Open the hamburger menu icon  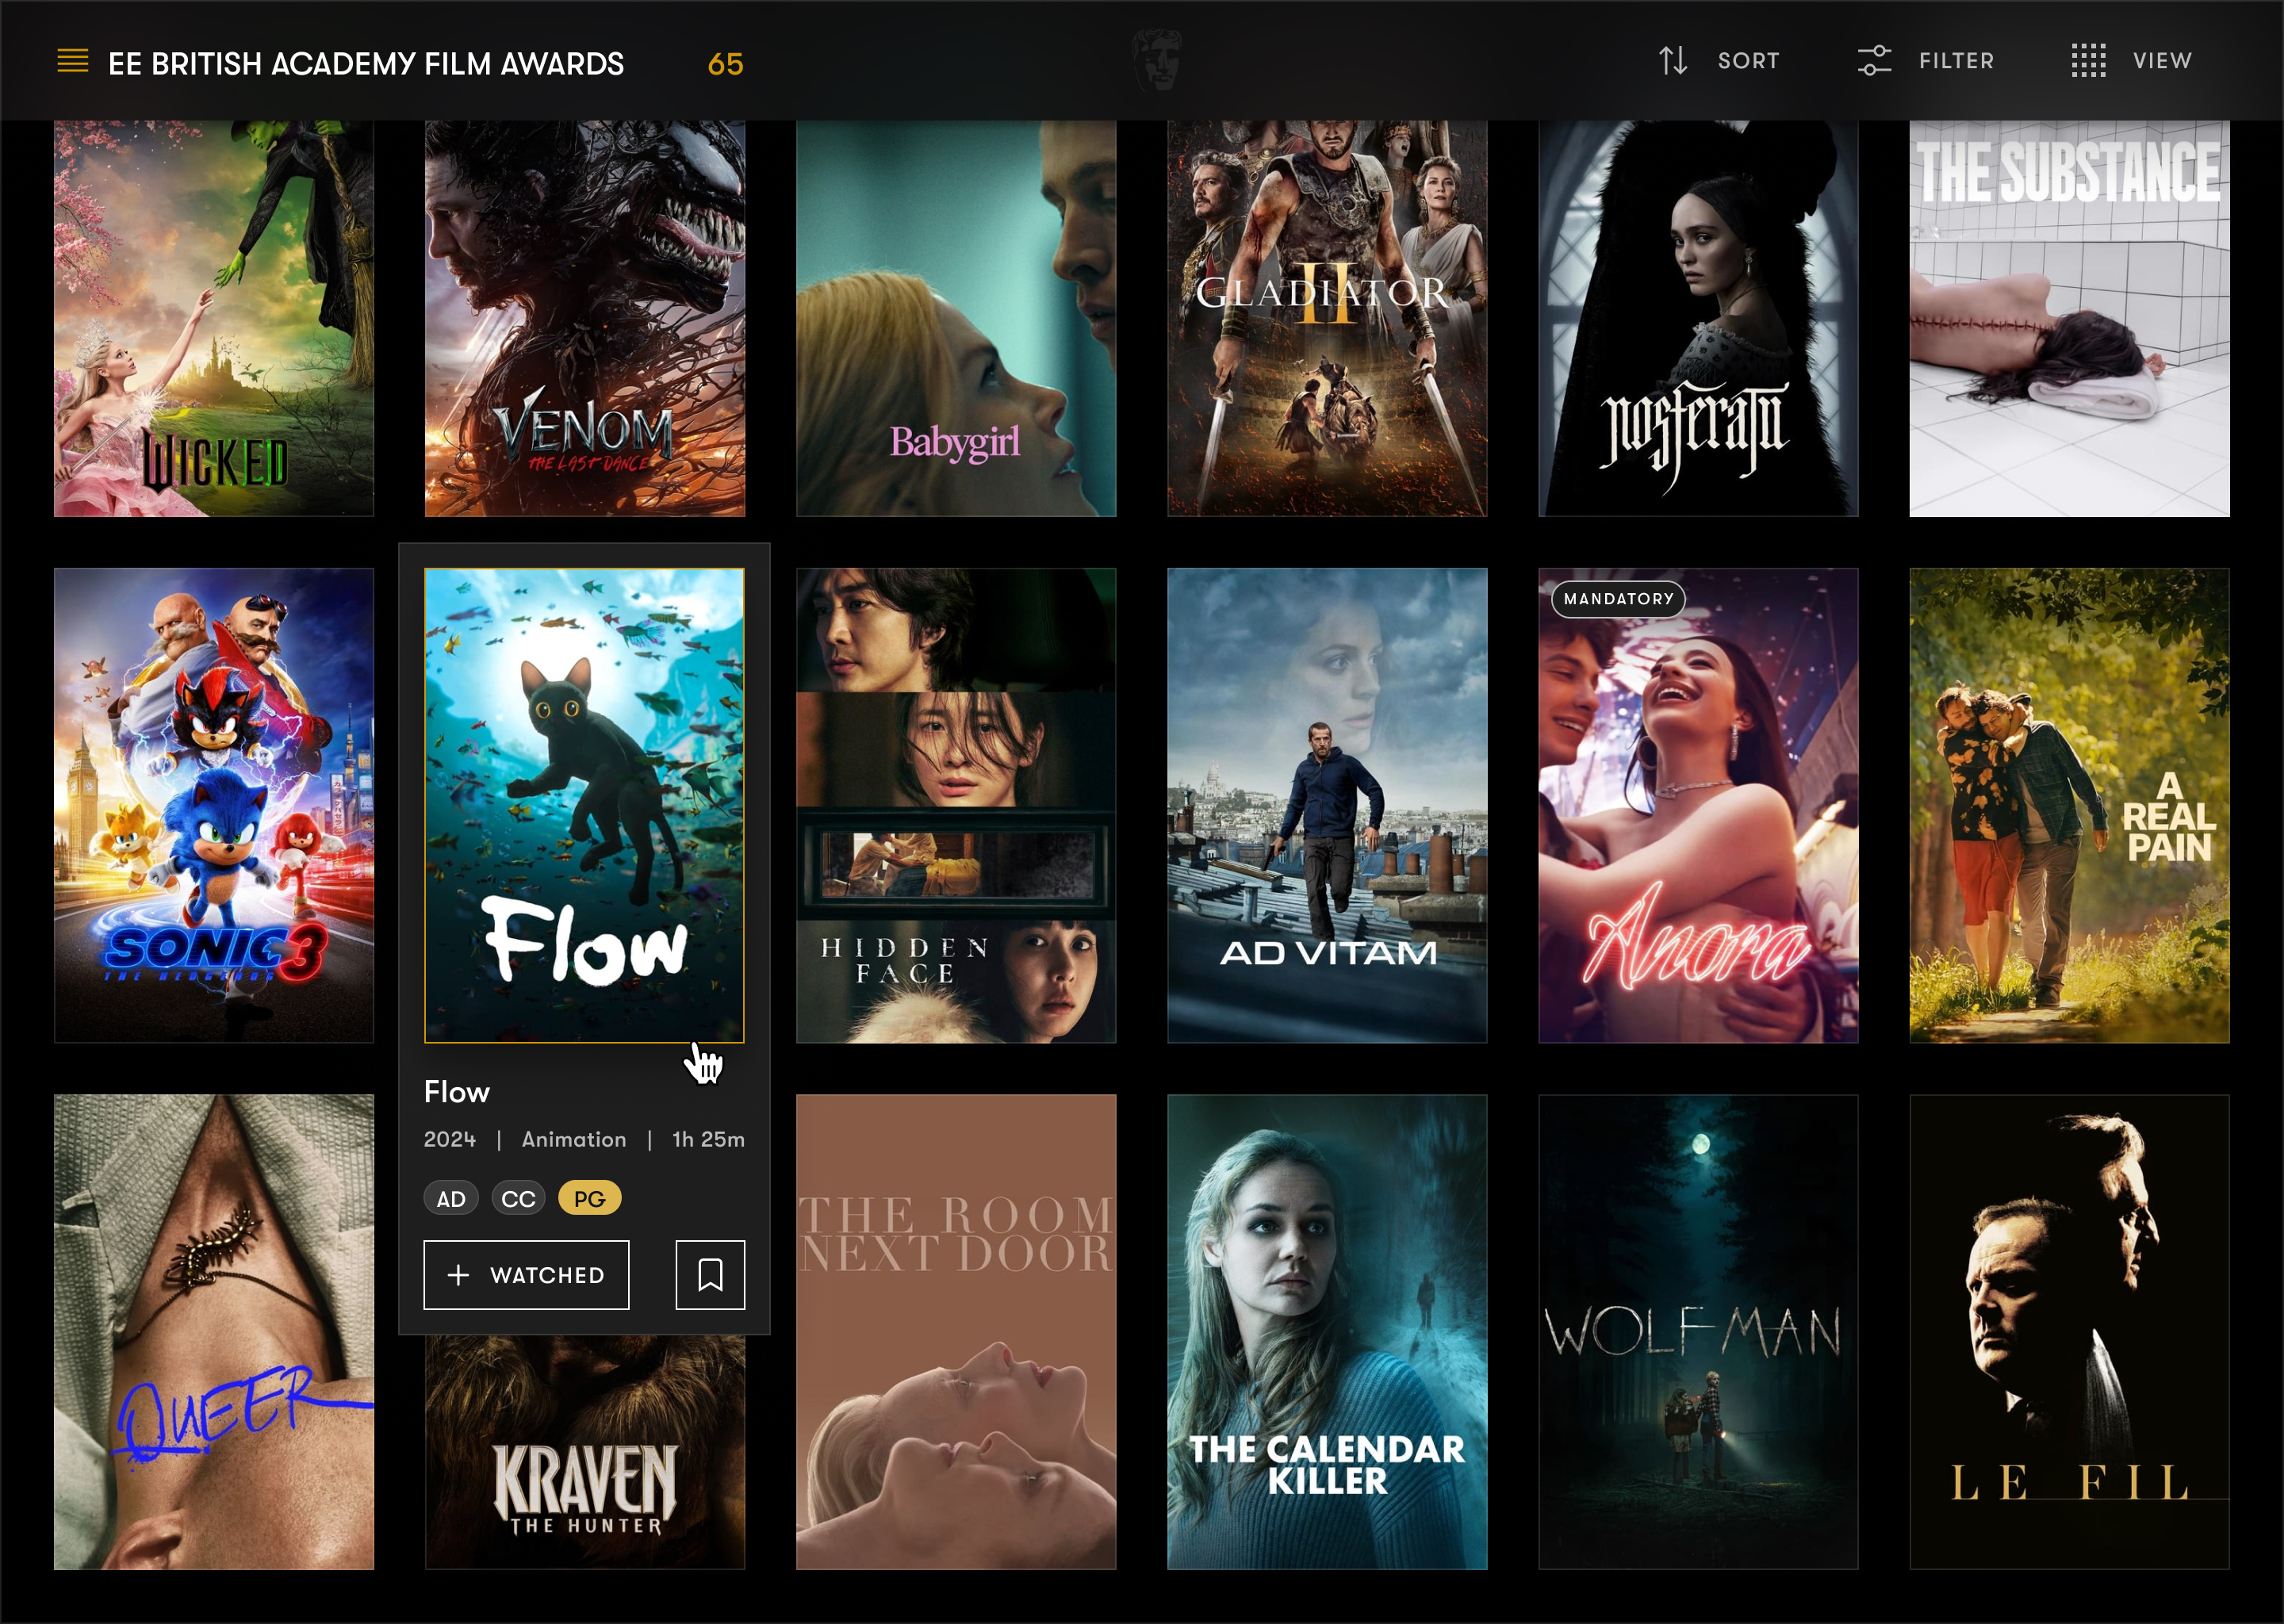73,61
